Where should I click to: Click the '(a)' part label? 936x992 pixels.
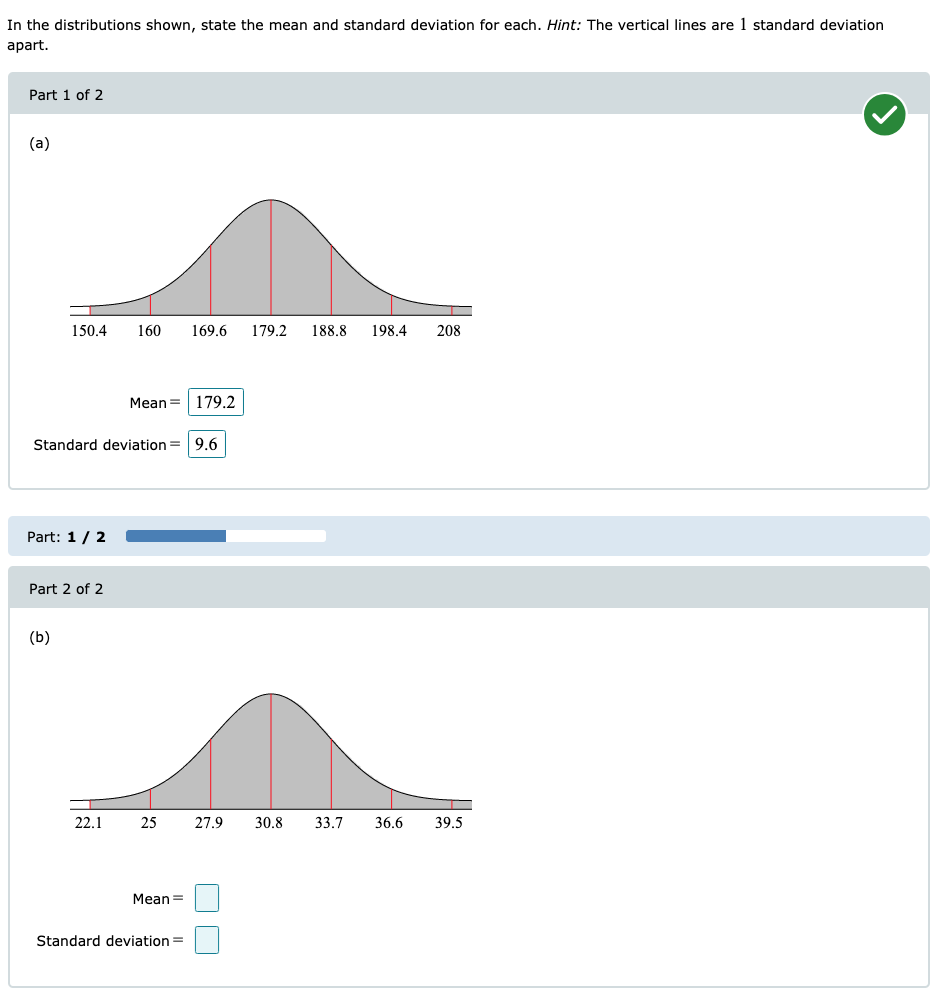[x=39, y=143]
